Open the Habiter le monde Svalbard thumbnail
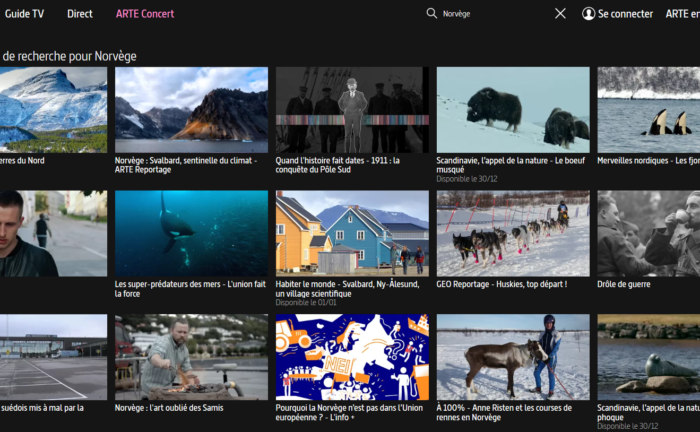 point(352,233)
